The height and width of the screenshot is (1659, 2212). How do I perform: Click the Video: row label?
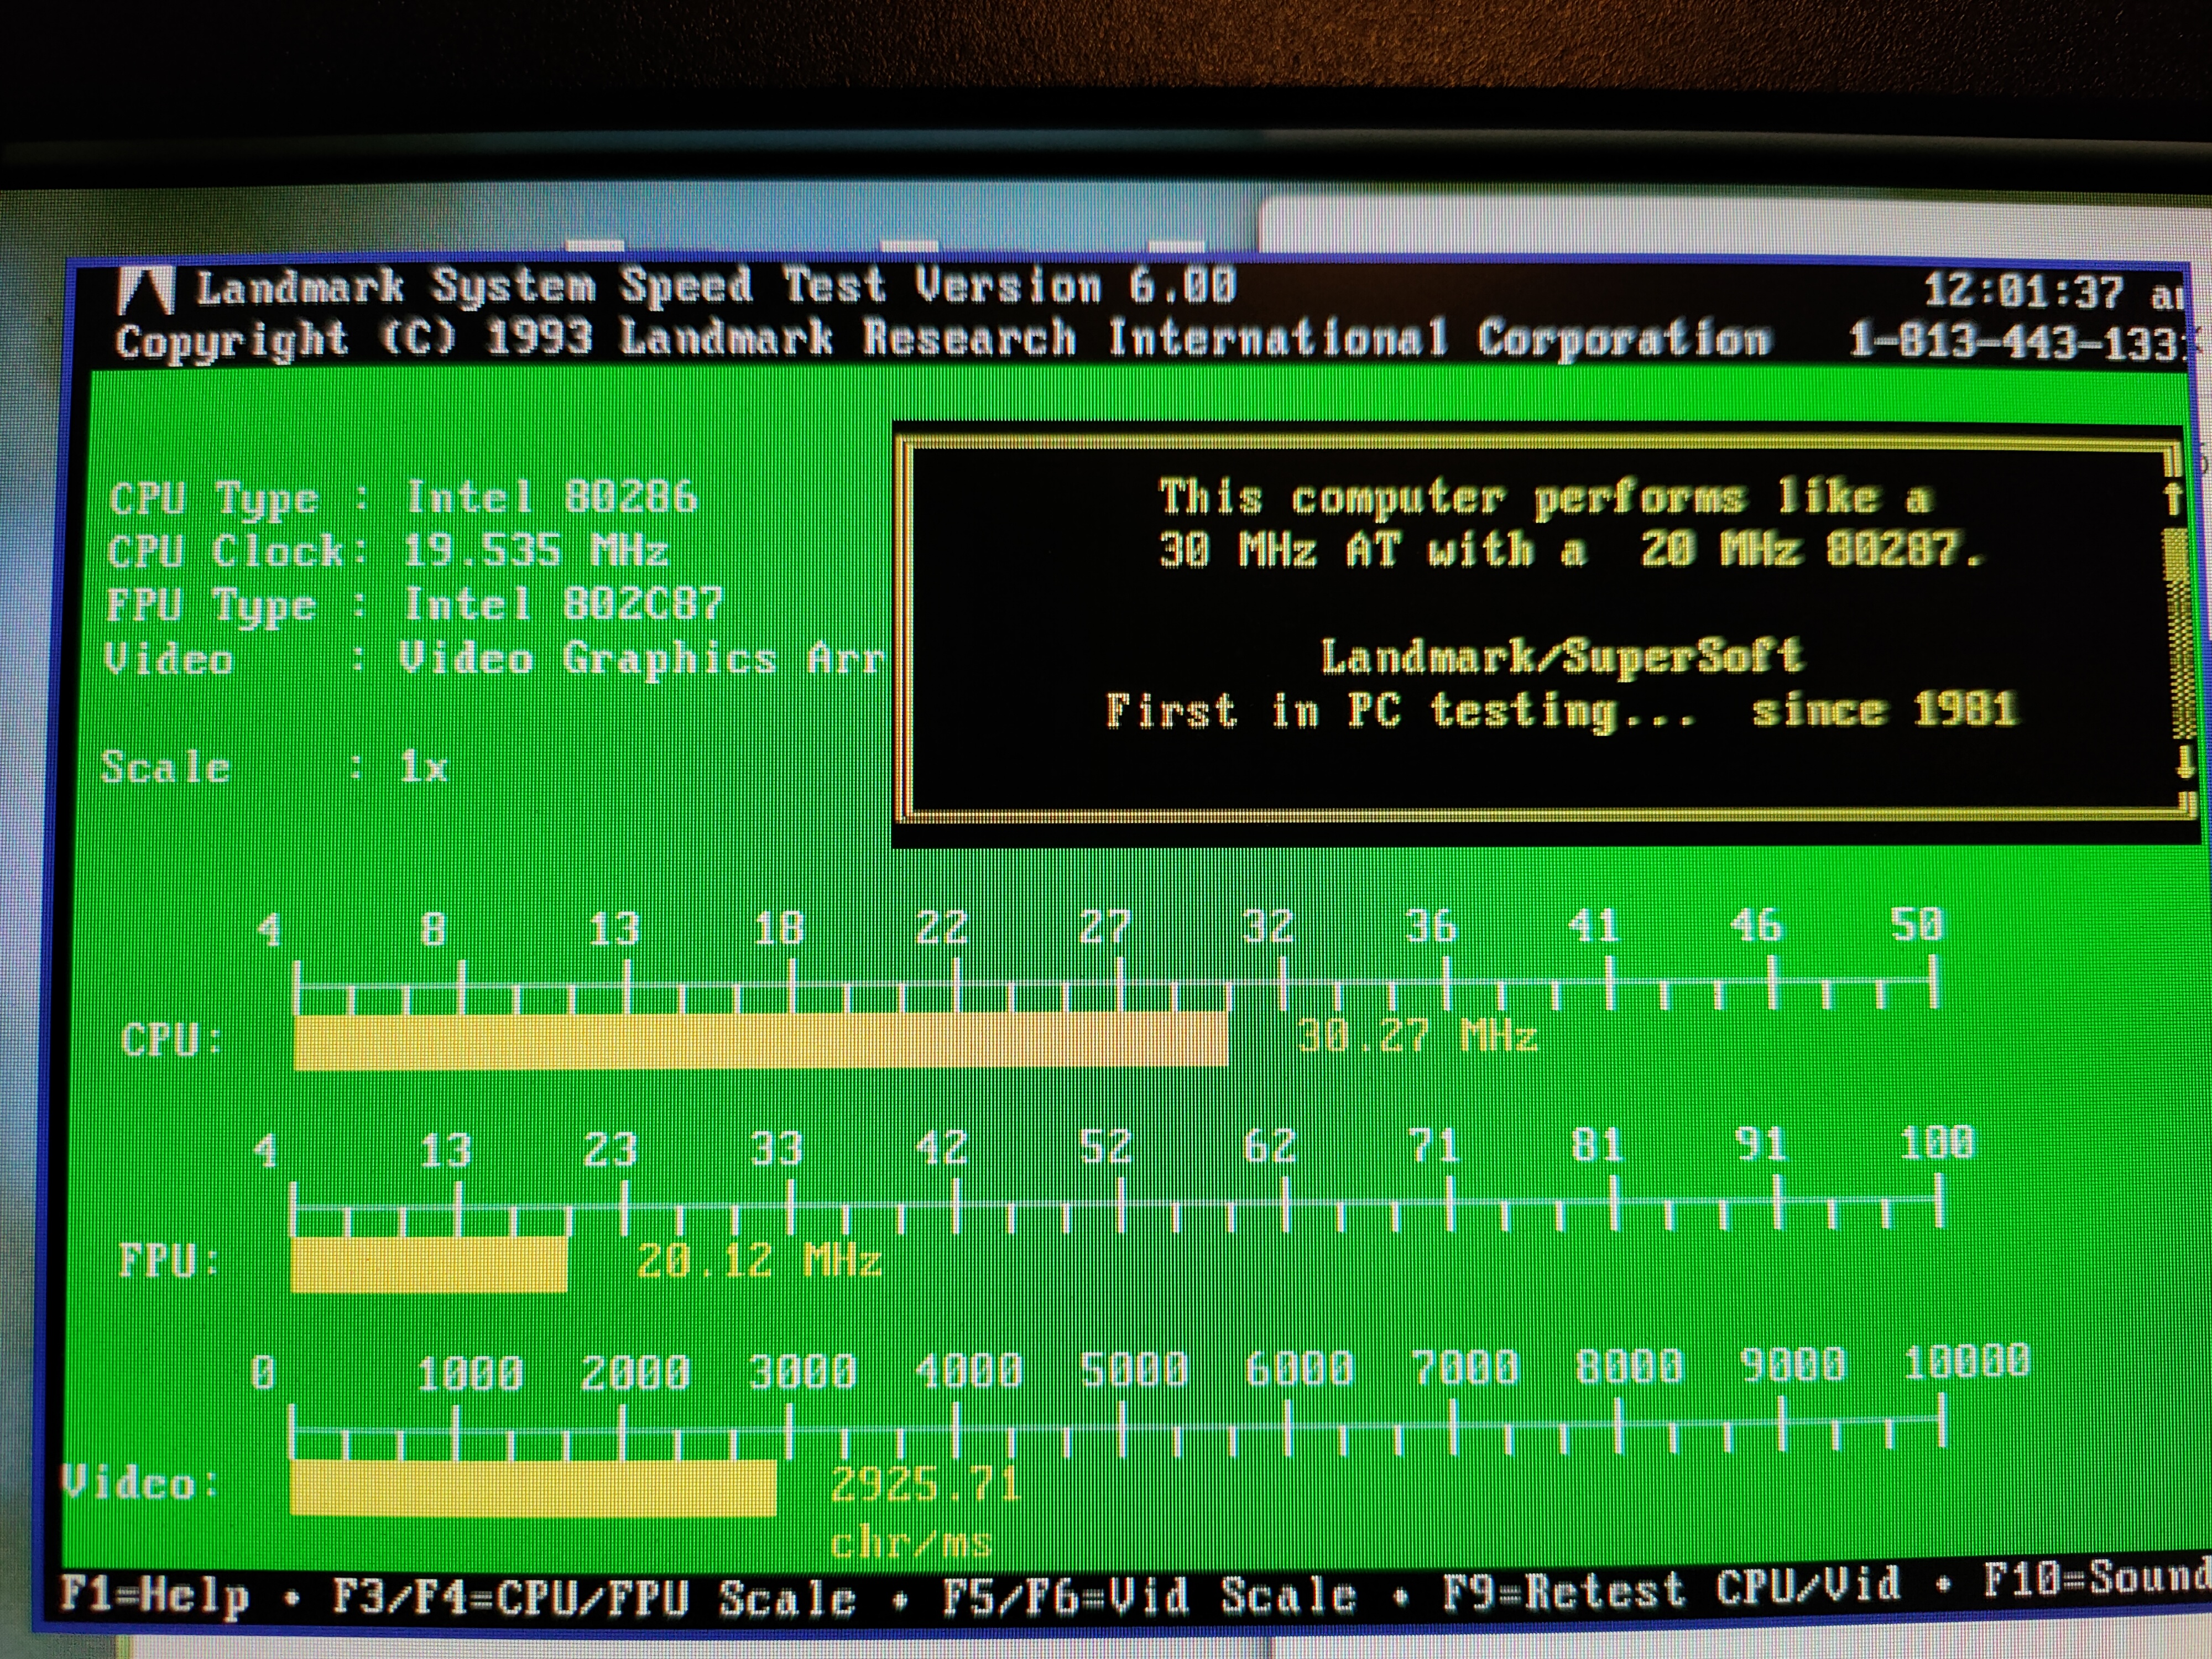click(x=139, y=1483)
